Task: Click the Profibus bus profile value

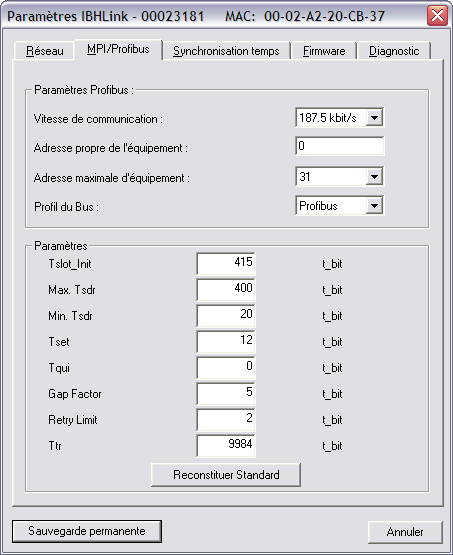Action: (x=318, y=206)
